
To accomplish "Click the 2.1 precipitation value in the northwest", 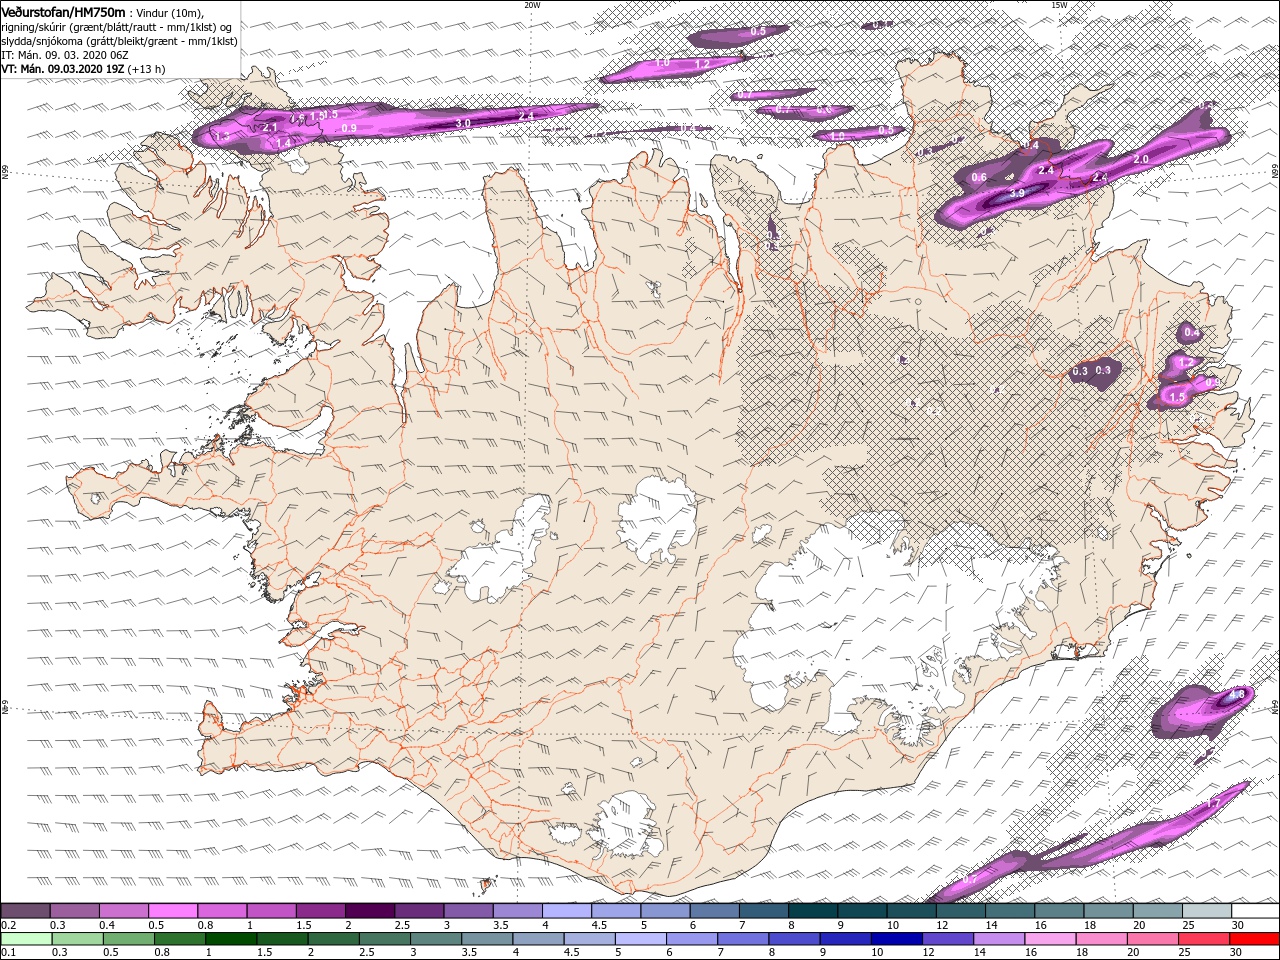I will [269, 128].
